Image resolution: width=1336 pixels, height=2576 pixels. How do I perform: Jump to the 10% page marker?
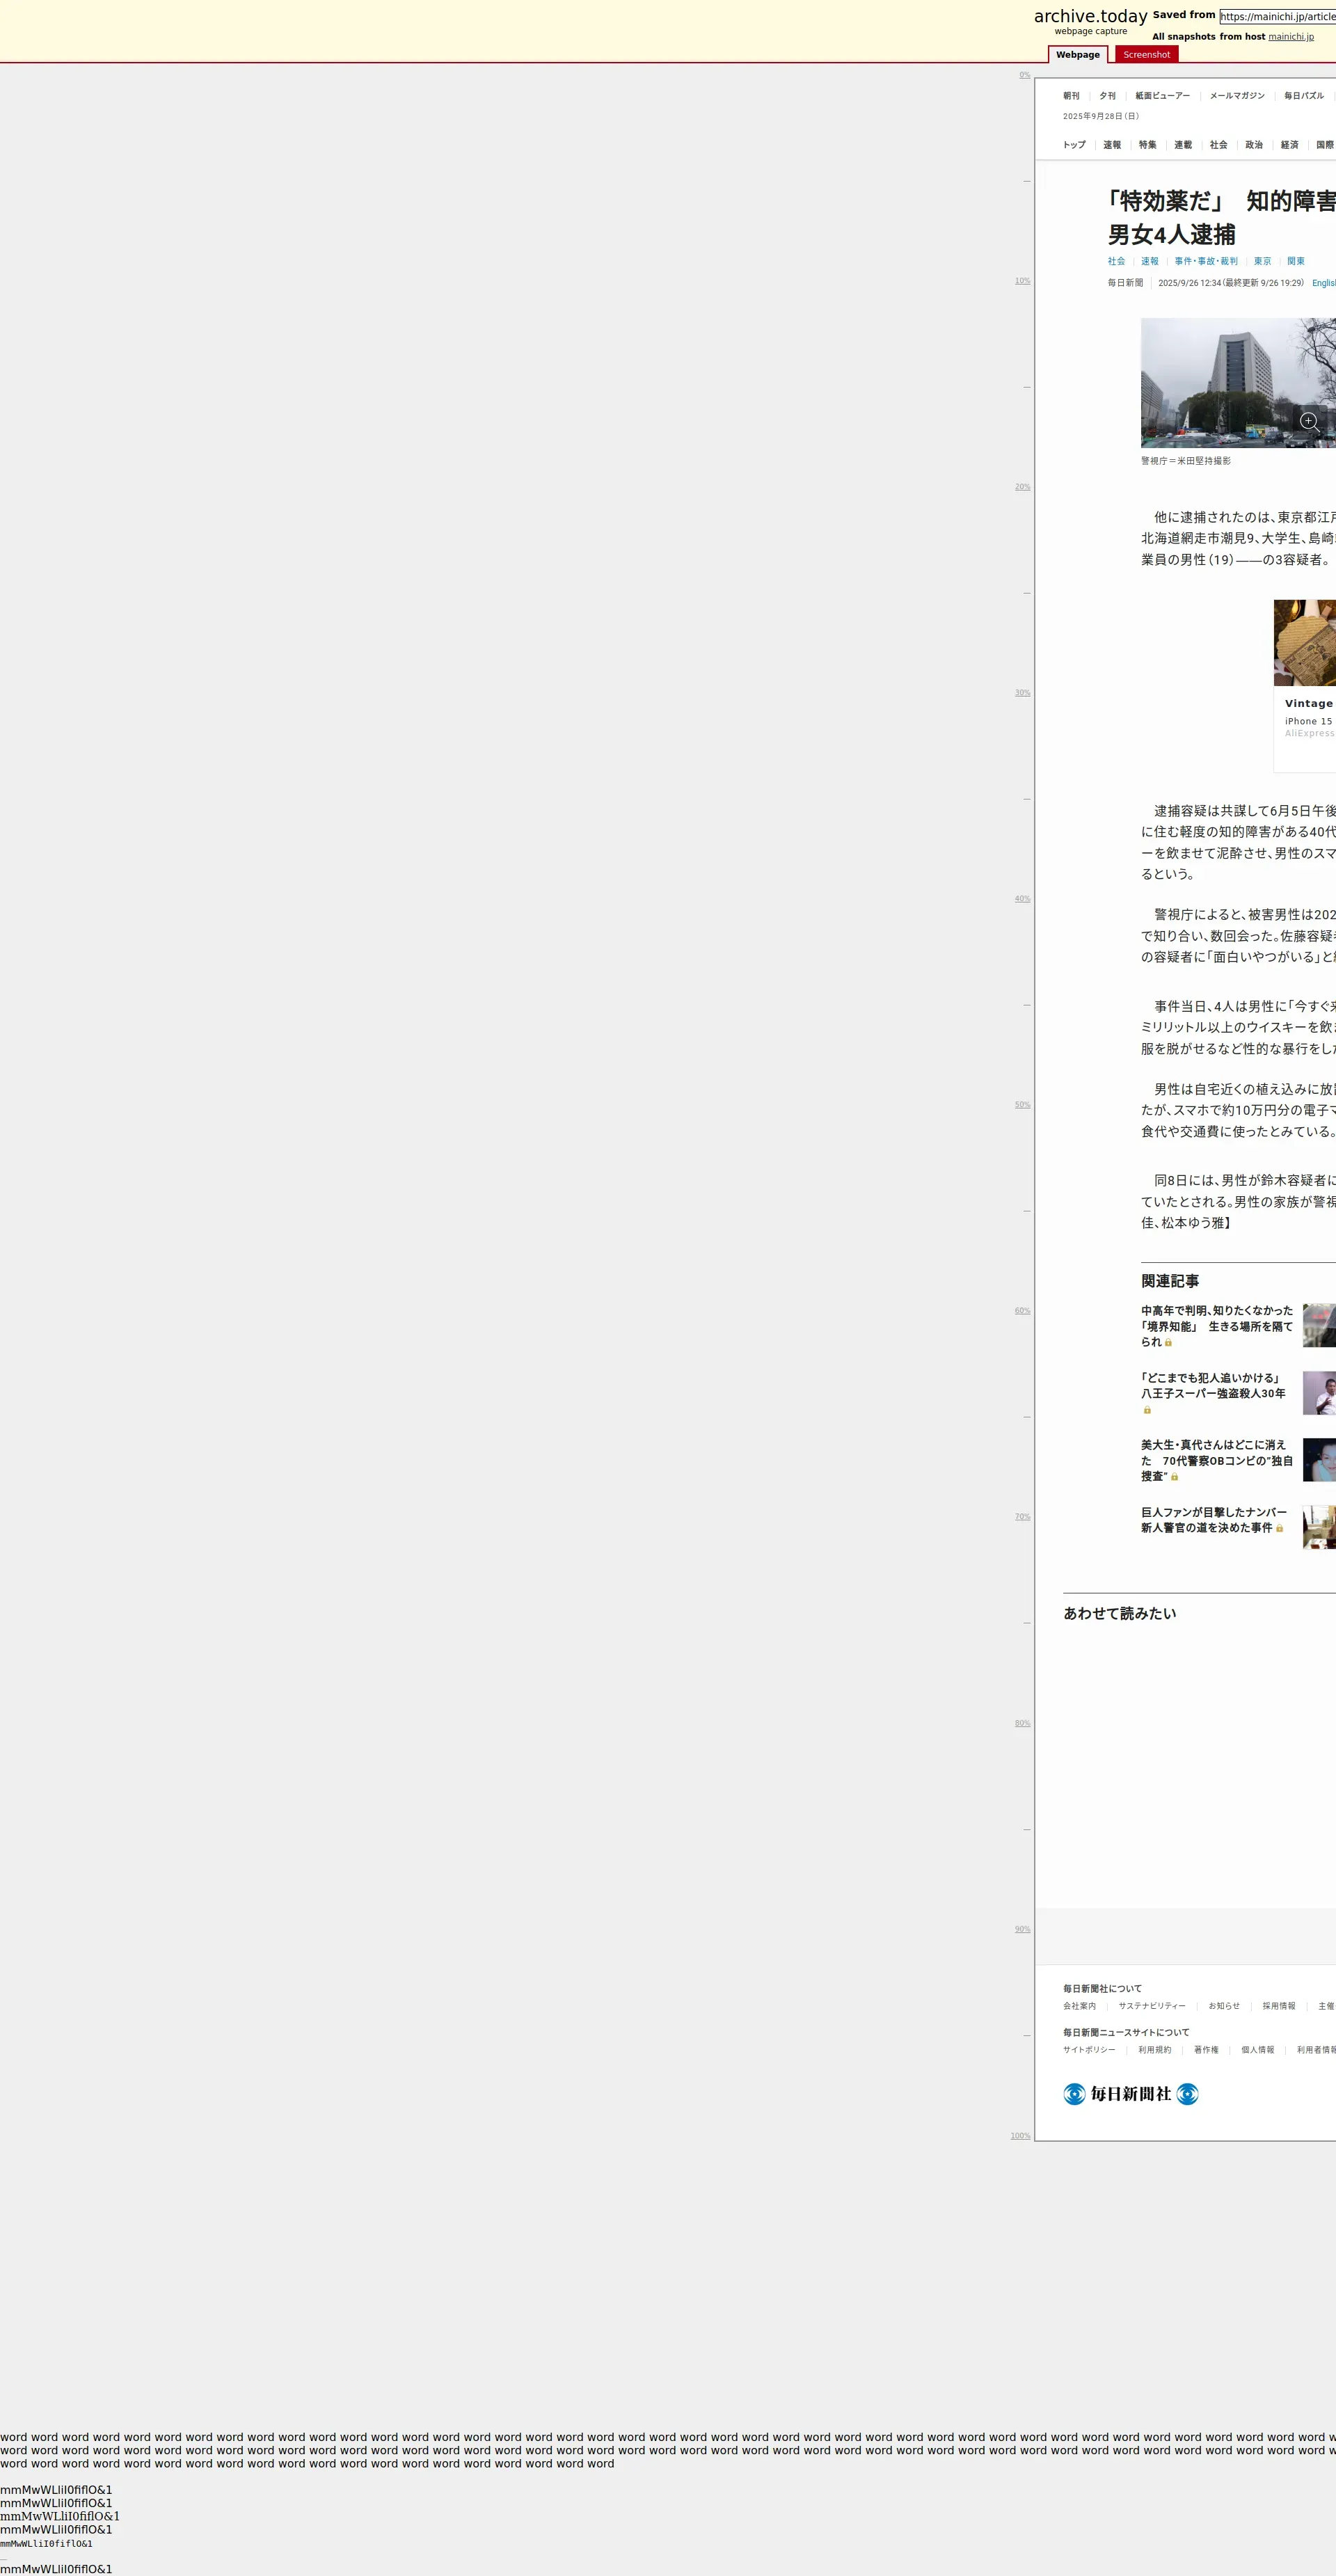pos(1022,281)
